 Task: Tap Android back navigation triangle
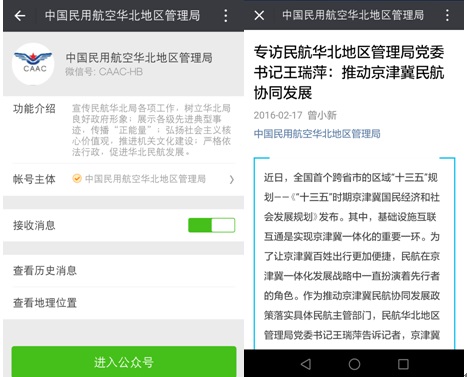coord(306,364)
